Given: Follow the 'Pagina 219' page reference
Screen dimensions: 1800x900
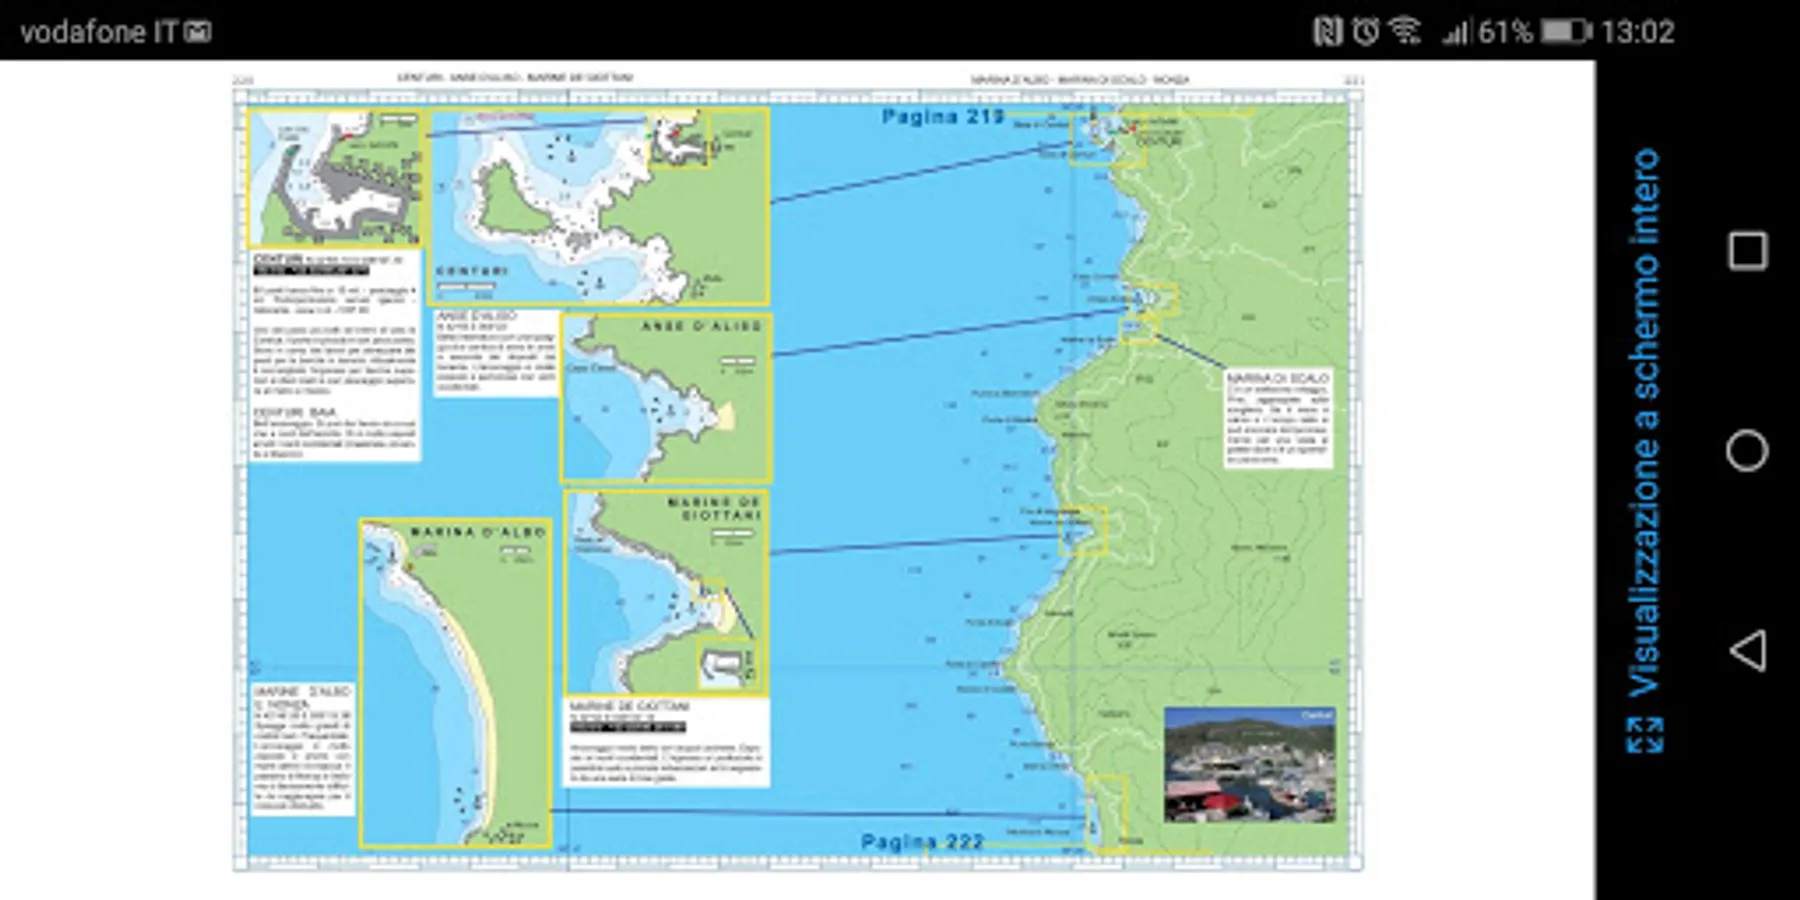Looking at the screenshot, I should 942,117.
